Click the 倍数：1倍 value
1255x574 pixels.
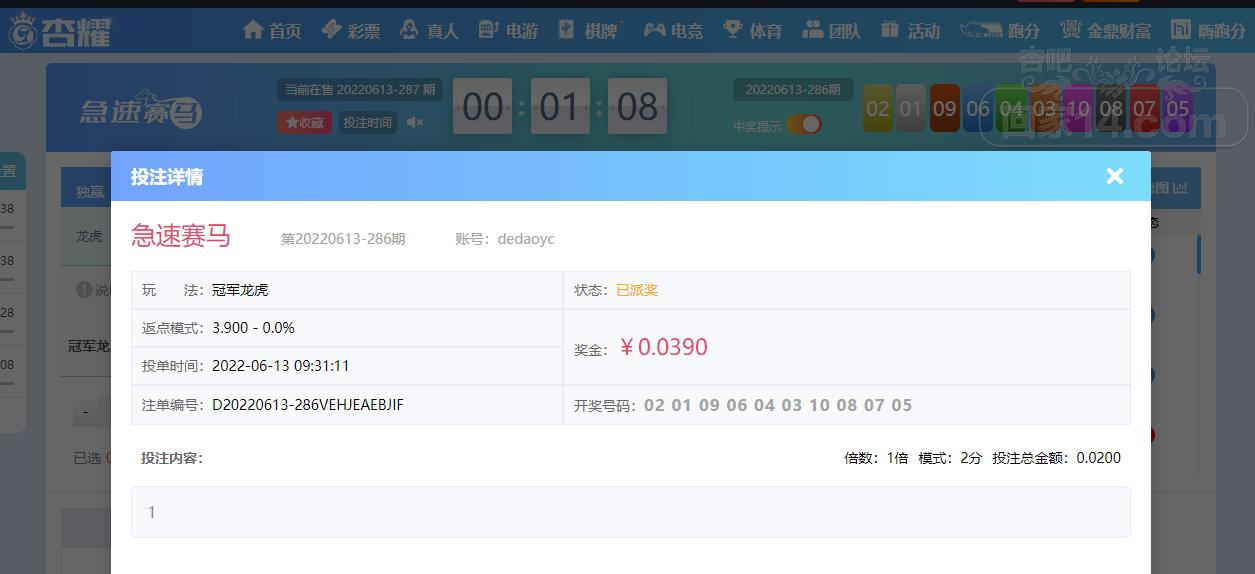(876, 458)
